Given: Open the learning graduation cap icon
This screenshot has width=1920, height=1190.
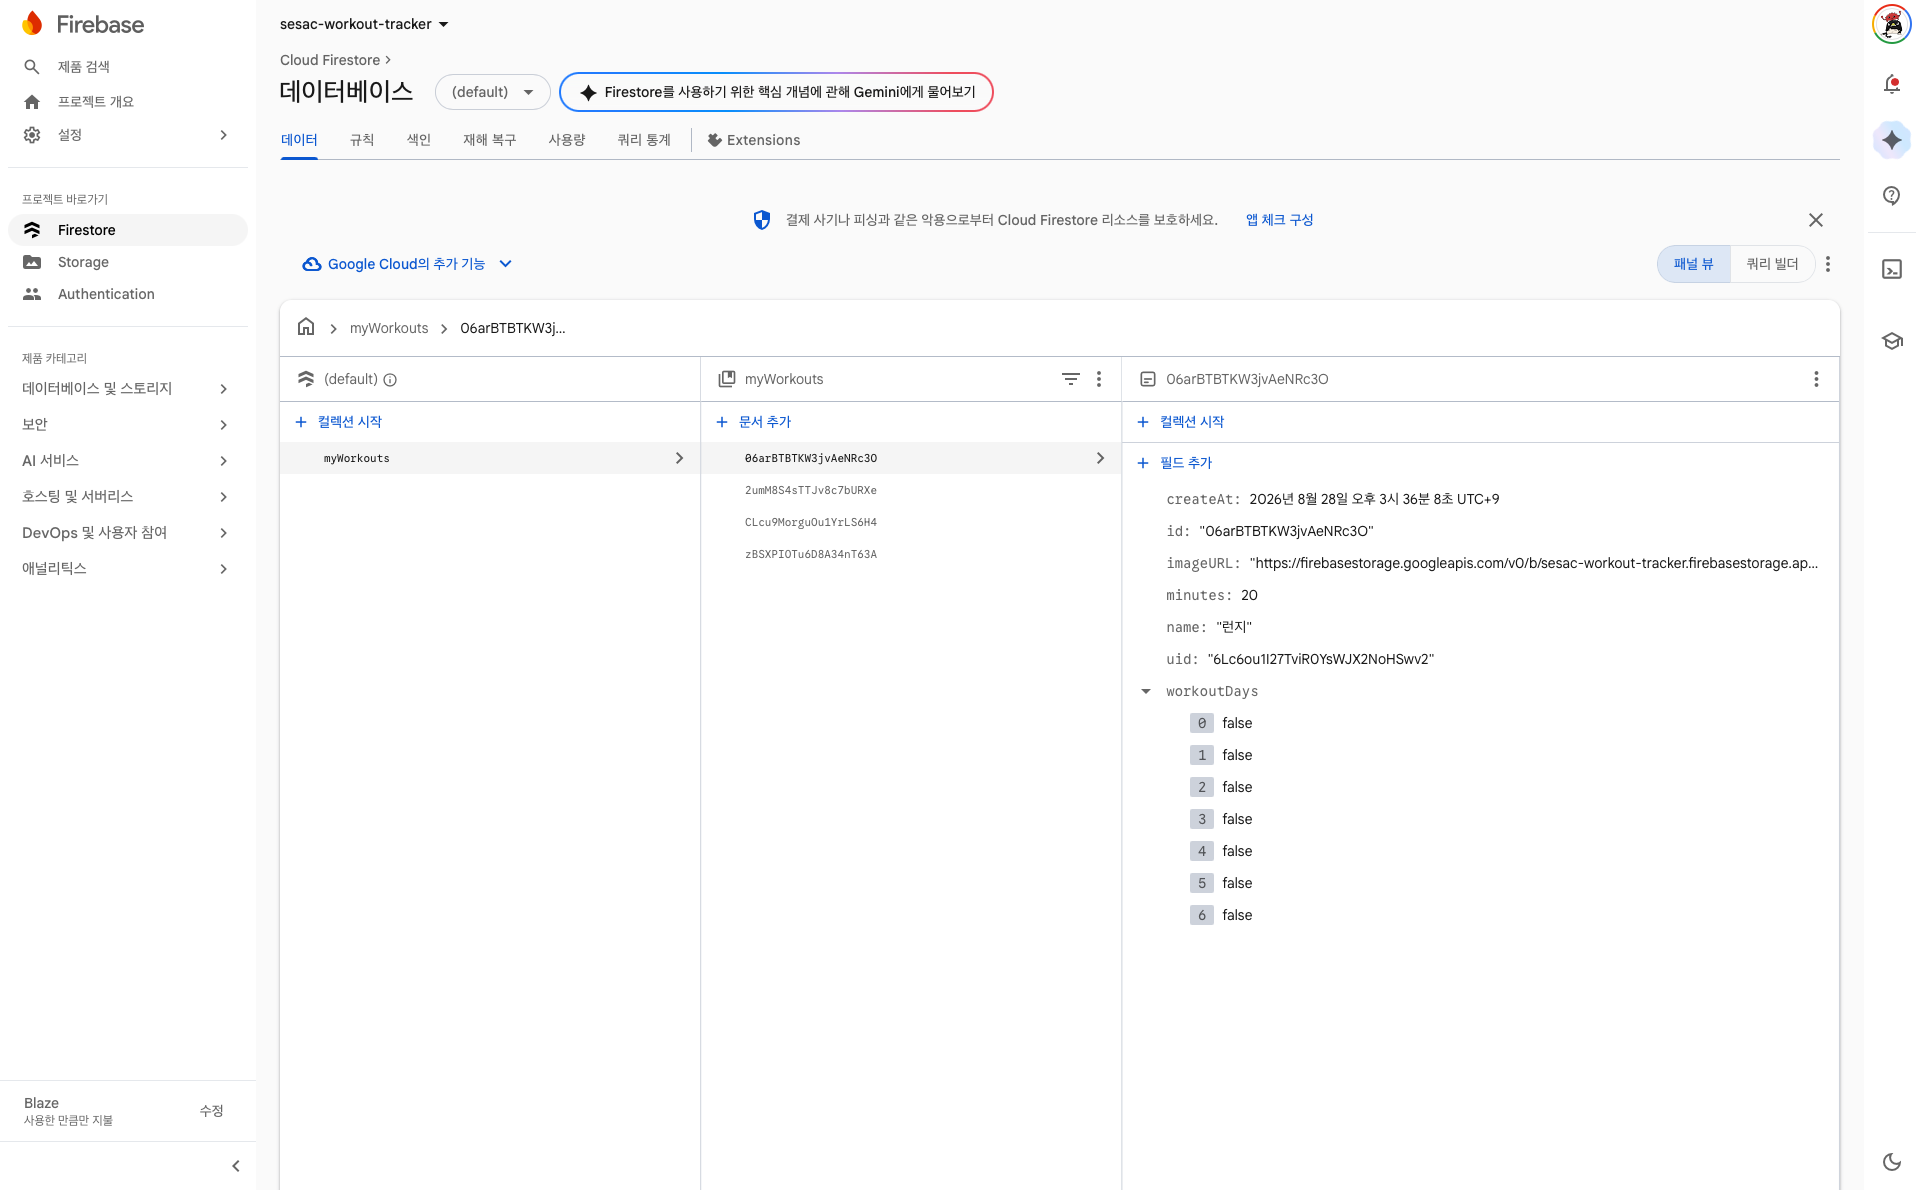Looking at the screenshot, I should click(x=1891, y=341).
